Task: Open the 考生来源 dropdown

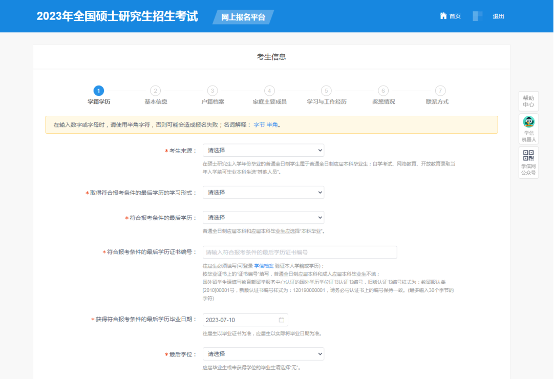Action: pyautogui.click(x=264, y=150)
